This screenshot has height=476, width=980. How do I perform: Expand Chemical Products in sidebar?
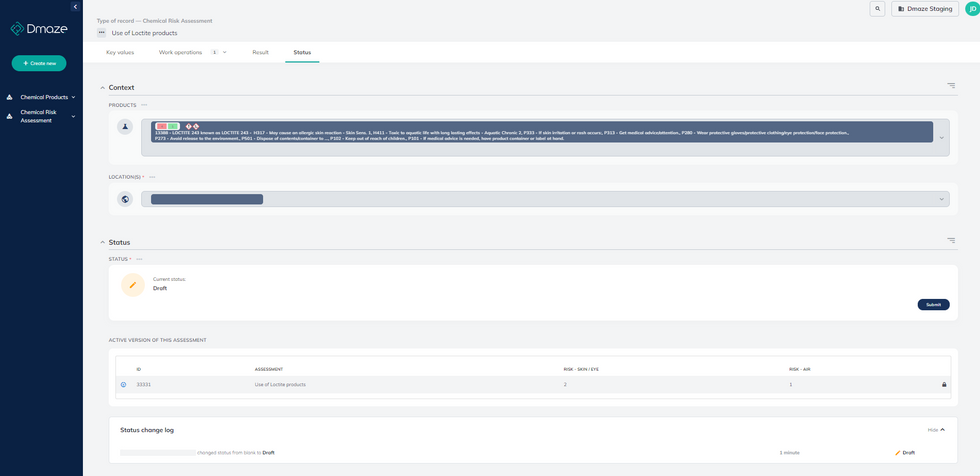click(x=73, y=97)
